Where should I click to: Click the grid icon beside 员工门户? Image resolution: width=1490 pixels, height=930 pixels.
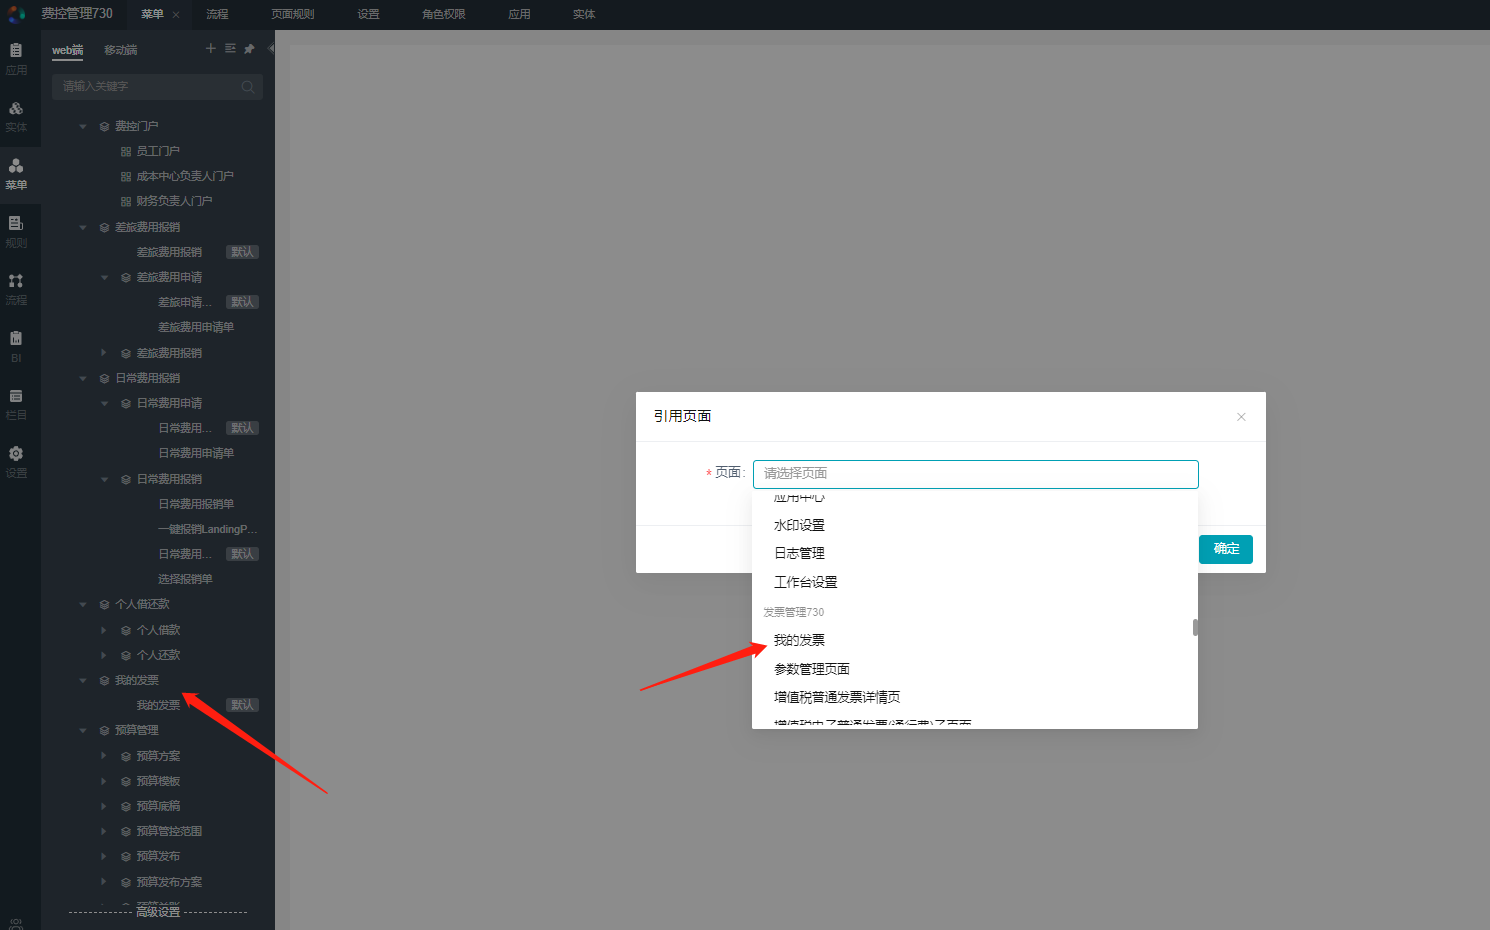point(126,152)
